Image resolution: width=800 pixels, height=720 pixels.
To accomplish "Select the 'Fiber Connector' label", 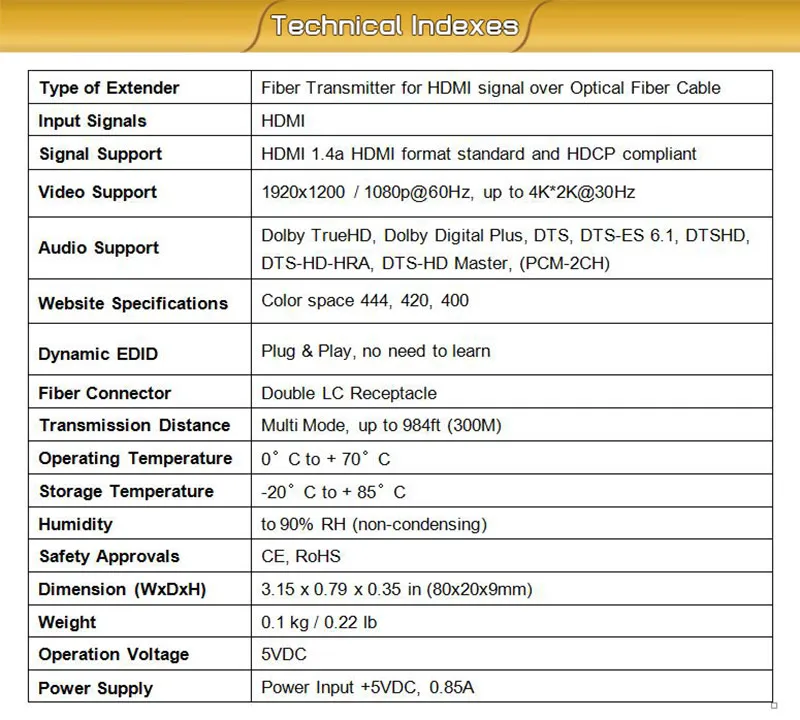I will pyautogui.click(x=105, y=393).
